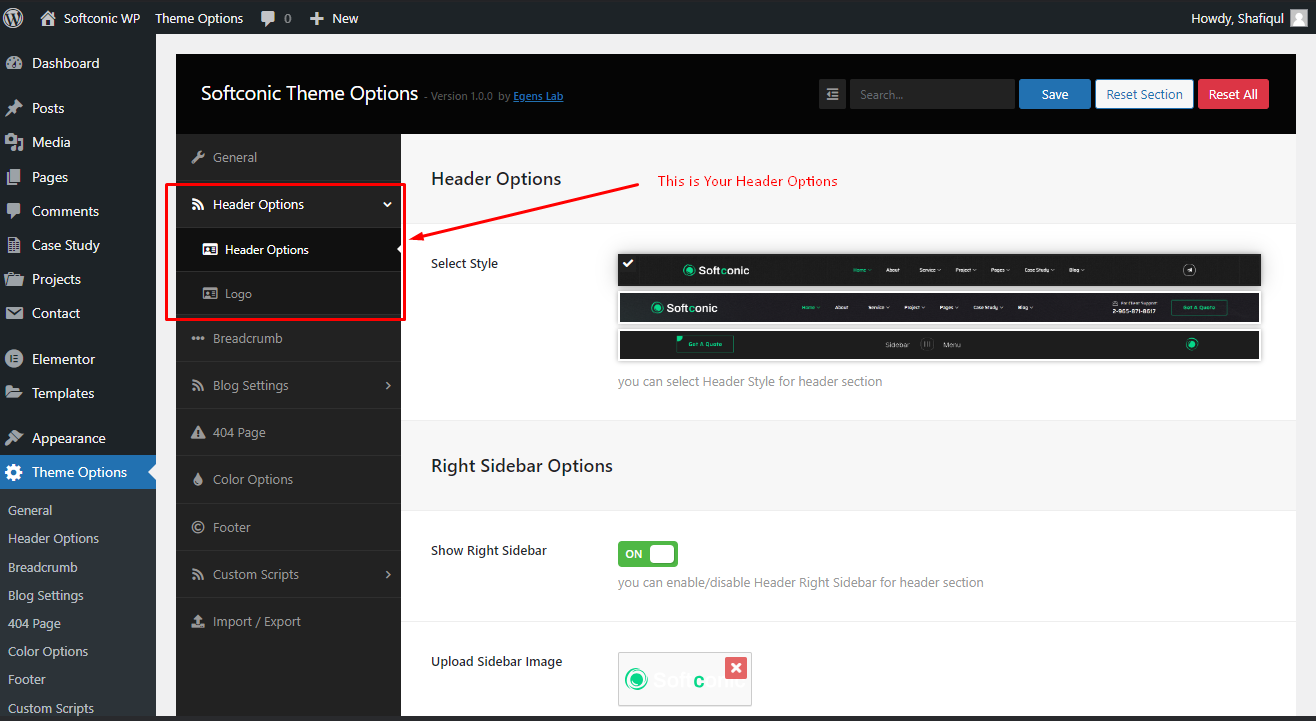Remove the uploaded sidebar image with X
The height and width of the screenshot is (721, 1316).
(736, 668)
